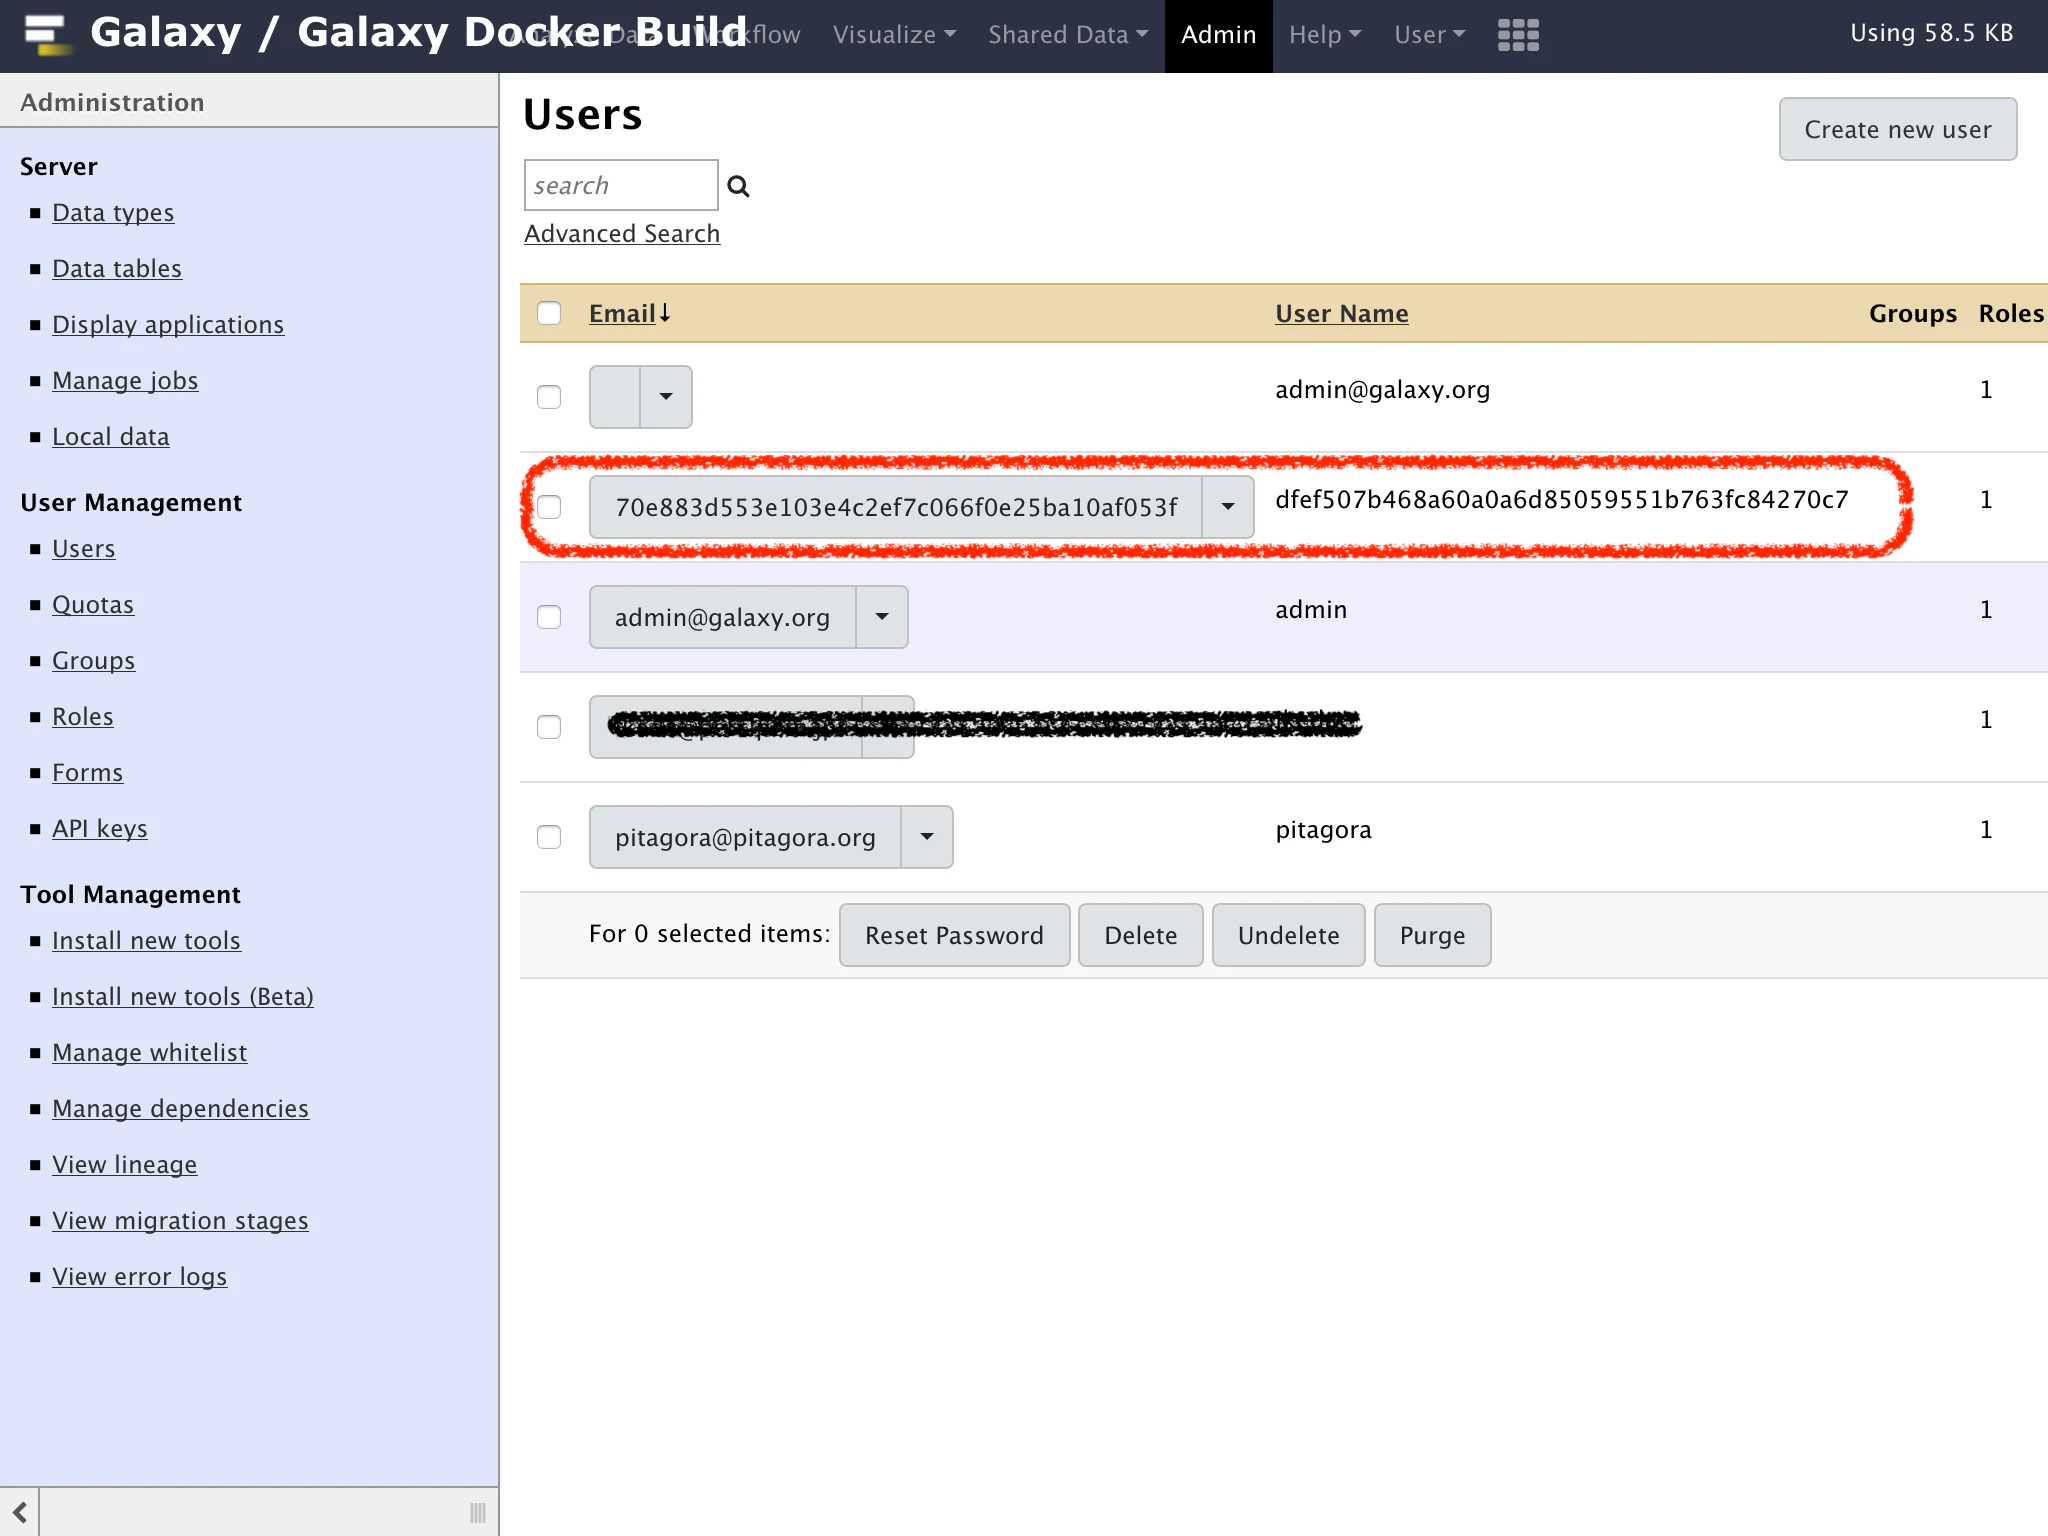Open Manage jobs link
This screenshot has width=2048, height=1536.
(125, 381)
